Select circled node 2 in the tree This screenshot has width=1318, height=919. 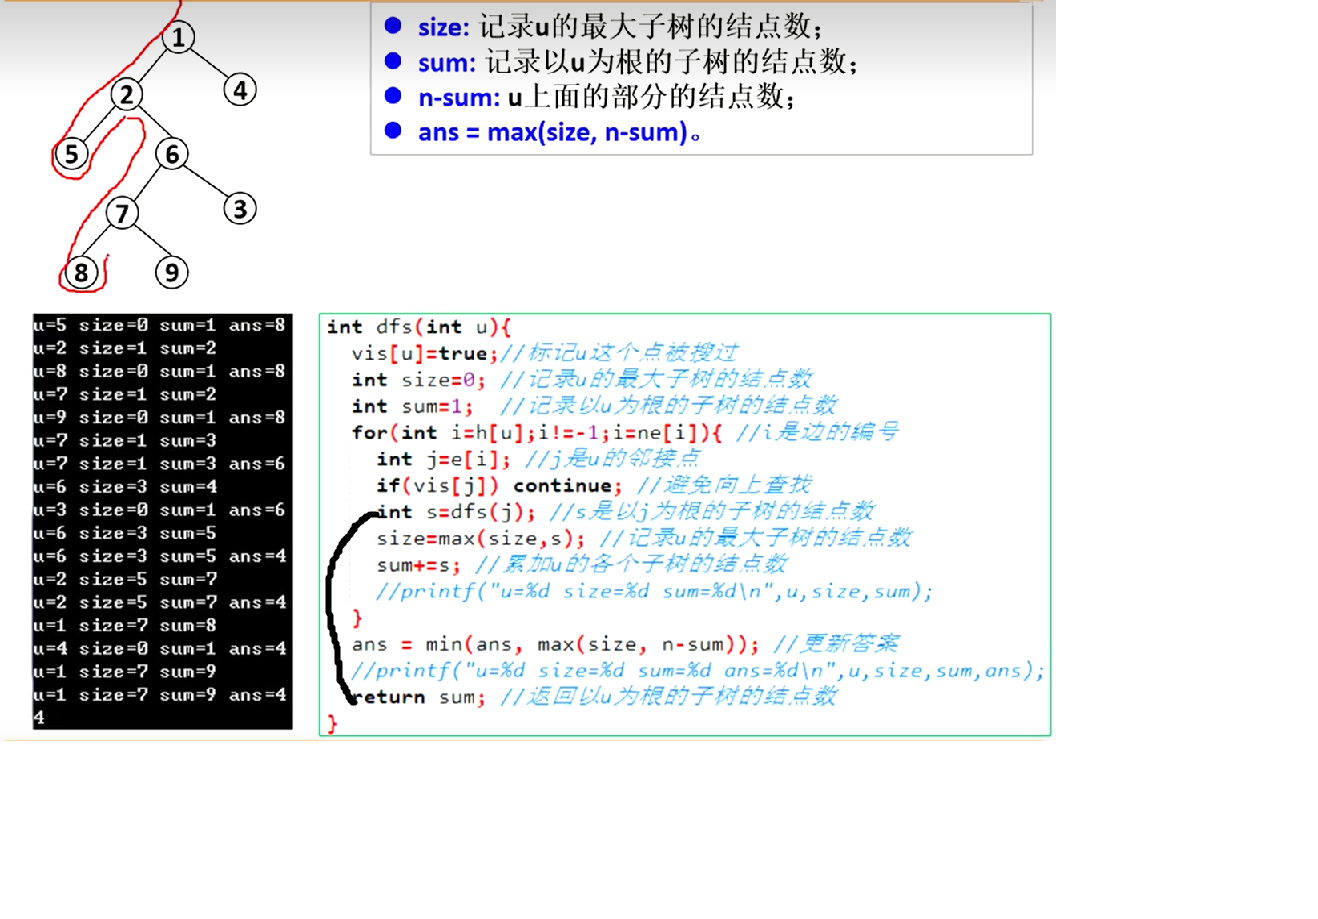tap(126, 95)
